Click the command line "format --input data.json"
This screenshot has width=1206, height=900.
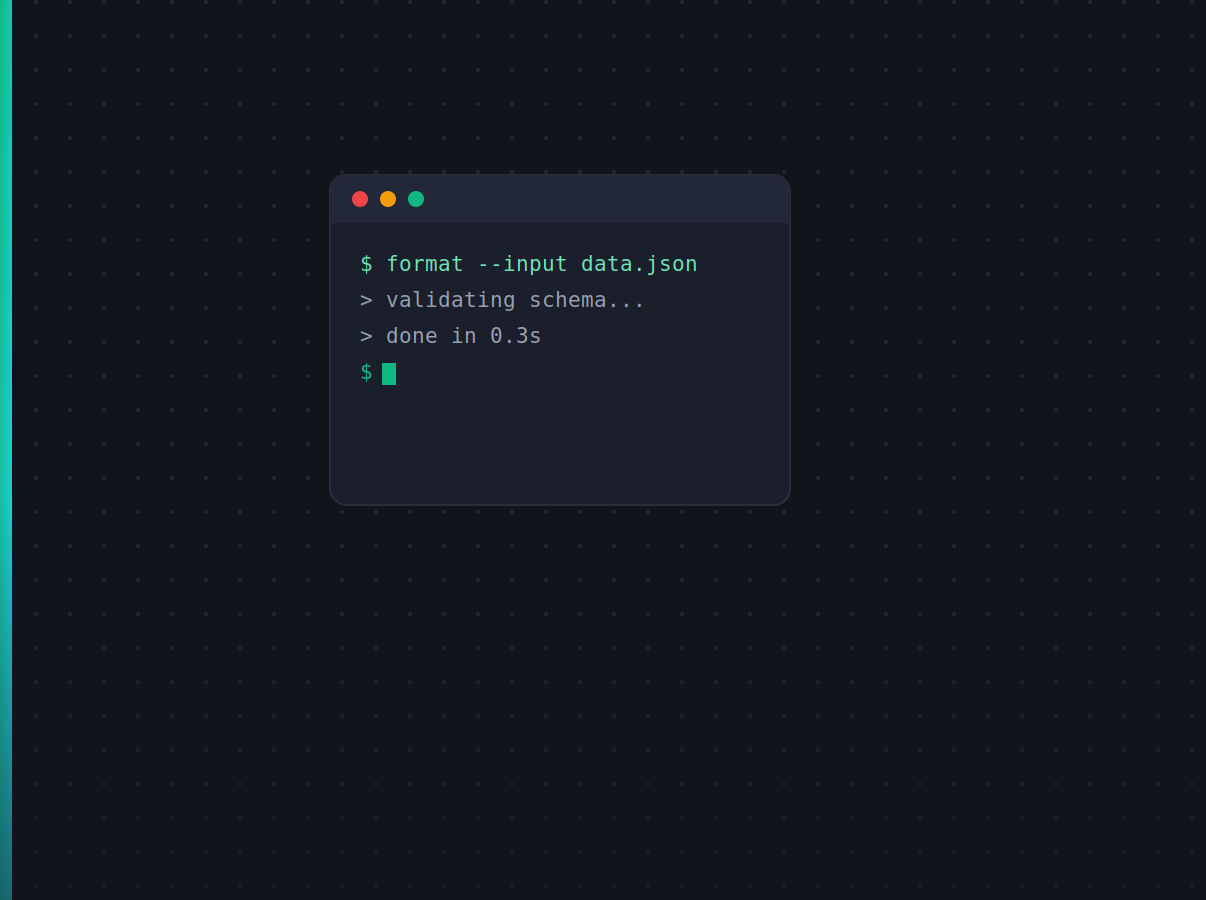pyautogui.click(x=529, y=264)
